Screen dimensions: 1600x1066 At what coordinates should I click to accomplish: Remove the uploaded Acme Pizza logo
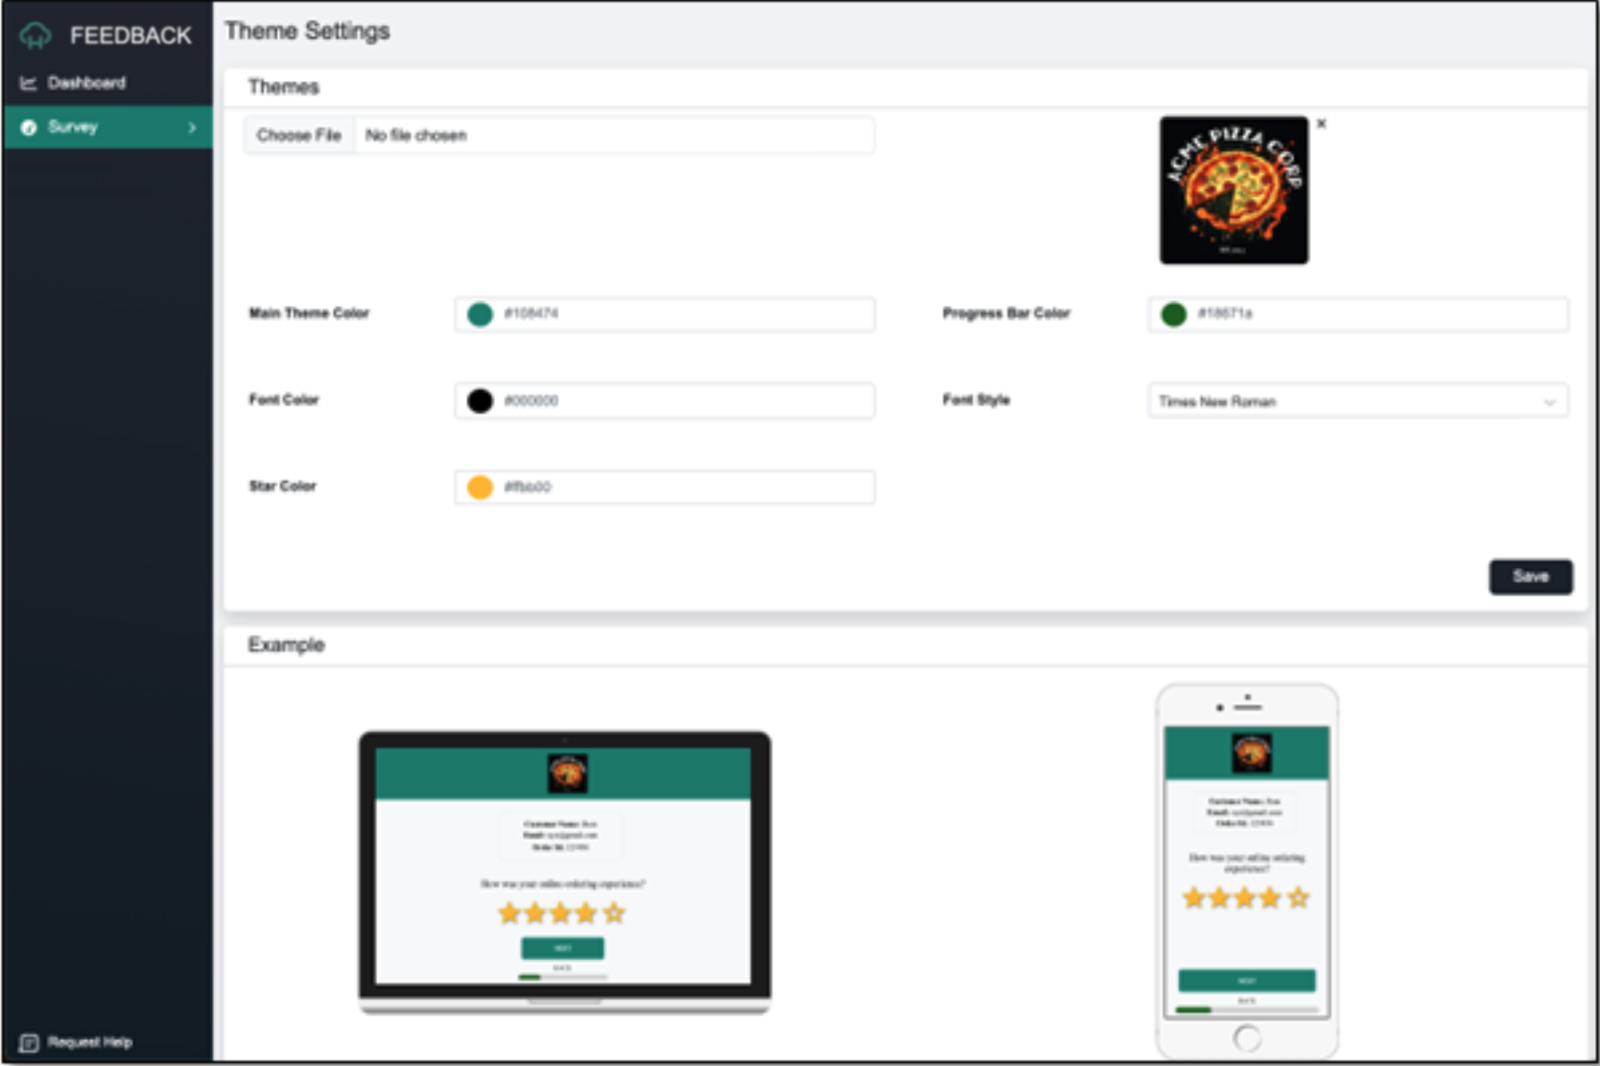click(1322, 124)
